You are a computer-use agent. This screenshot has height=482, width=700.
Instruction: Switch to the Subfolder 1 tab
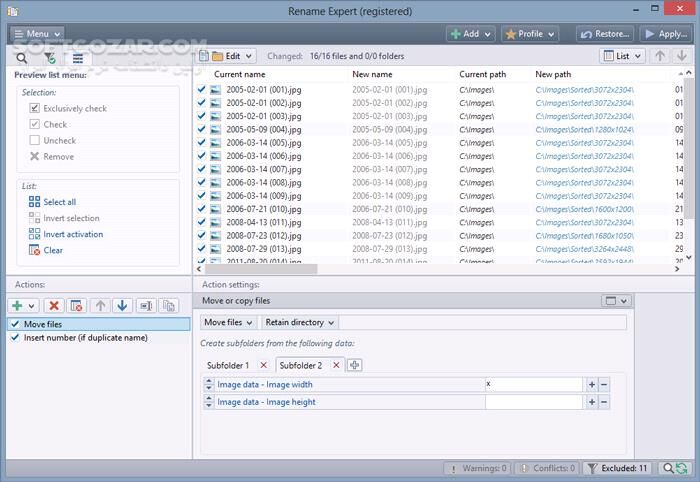[228, 365]
